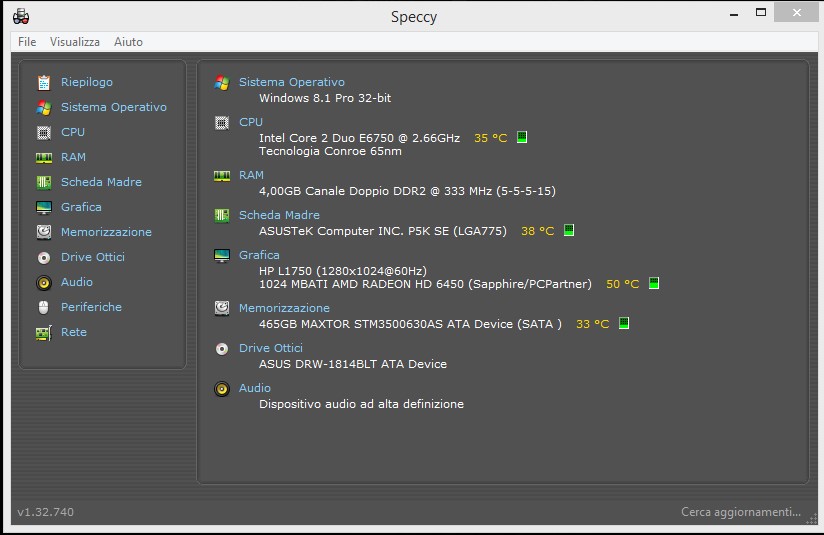Viewport: 824px width, 535px height.
Task: Click the Grafica heading in summary
Action: click(x=259, y=255)
